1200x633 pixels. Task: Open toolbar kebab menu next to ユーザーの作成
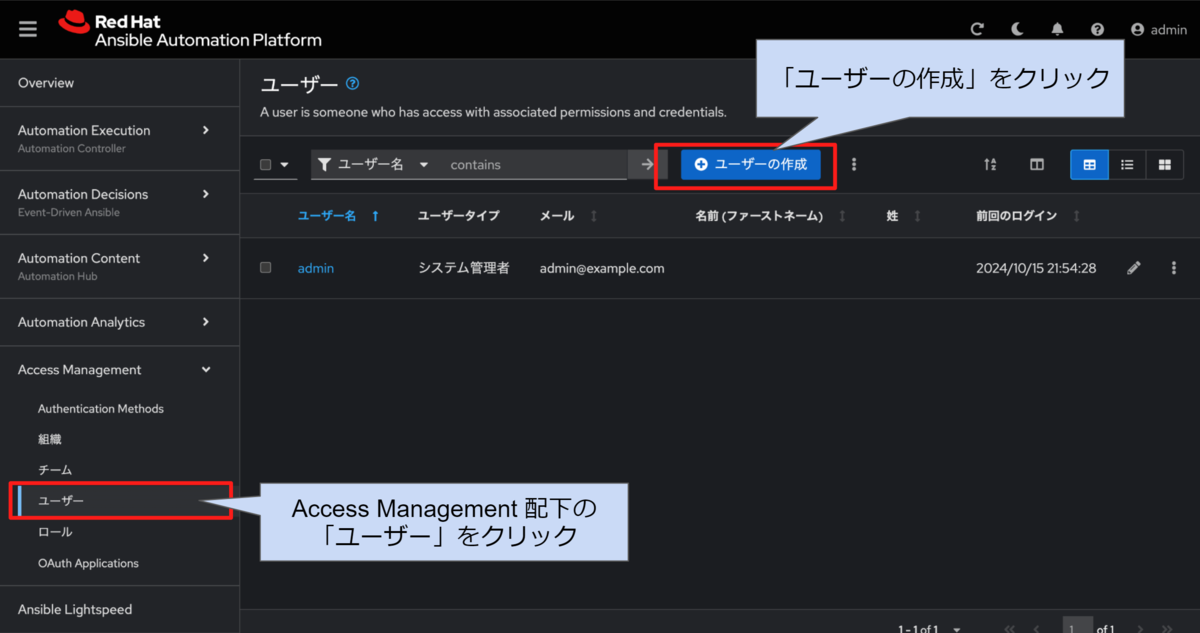pos(853,164)
